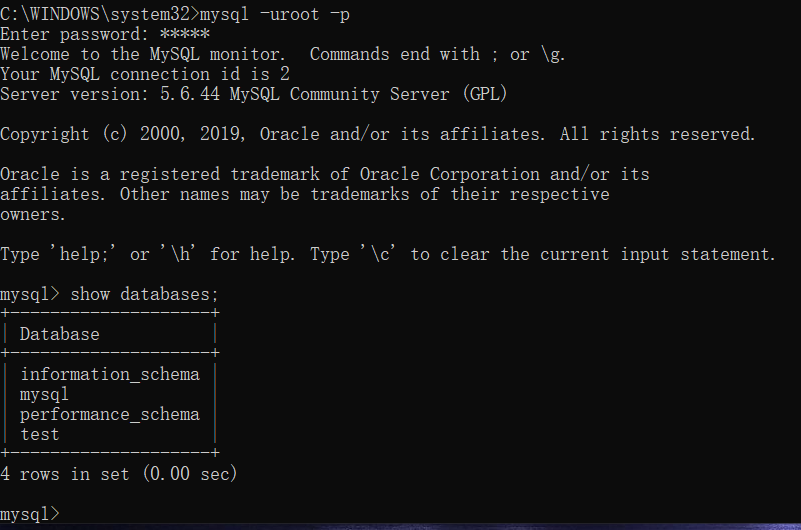Click the 'Oracle is a registered trademark' line
The width and height of the screenshot is (801, 530).
coord(324,174)
